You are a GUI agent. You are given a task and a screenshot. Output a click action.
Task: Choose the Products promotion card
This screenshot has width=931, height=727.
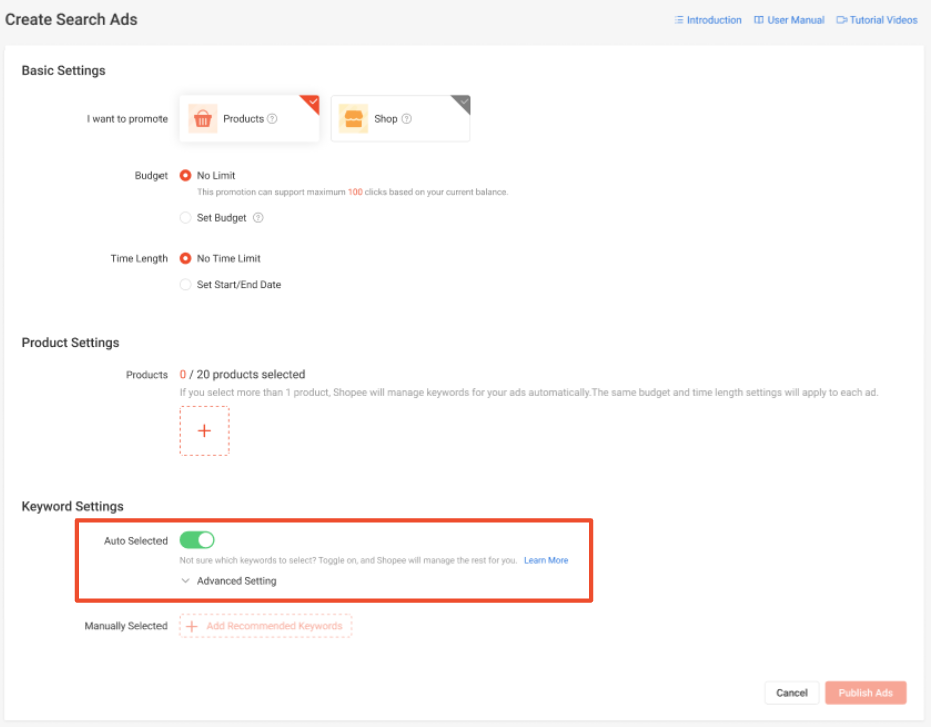[249, 118]
